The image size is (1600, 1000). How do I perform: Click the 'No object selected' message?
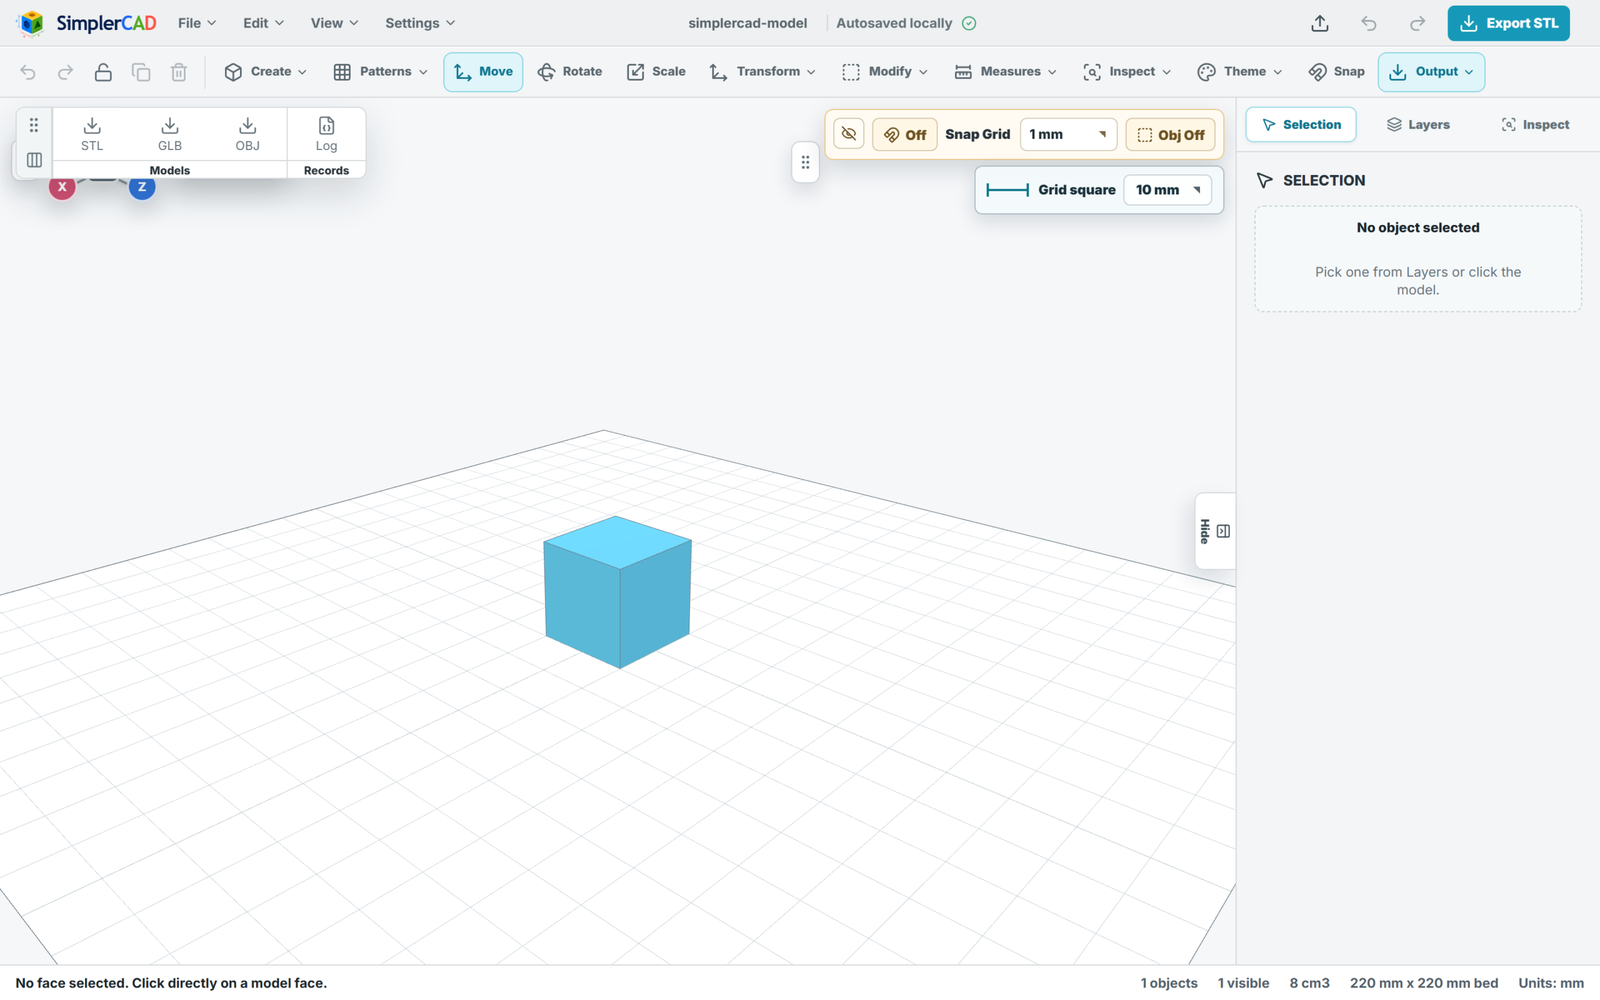click(x=1418, y=228)
